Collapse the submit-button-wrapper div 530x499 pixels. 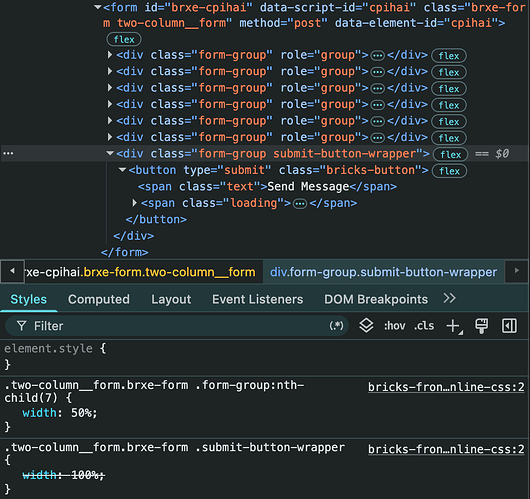[x=110, y=153]
